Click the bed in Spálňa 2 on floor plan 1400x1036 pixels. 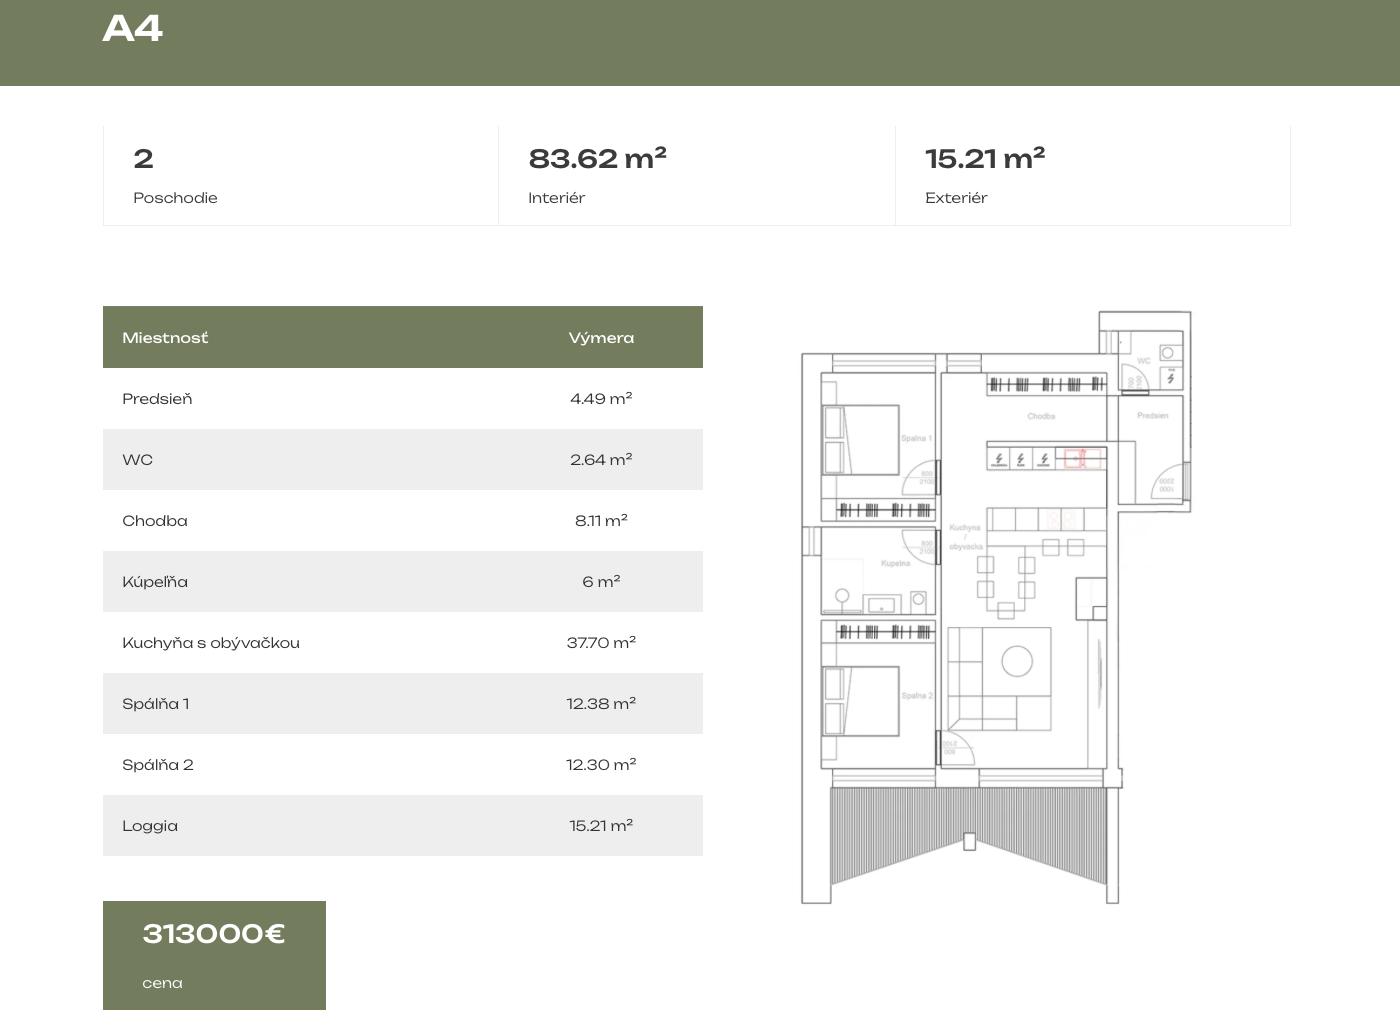[x=860, y=701]
